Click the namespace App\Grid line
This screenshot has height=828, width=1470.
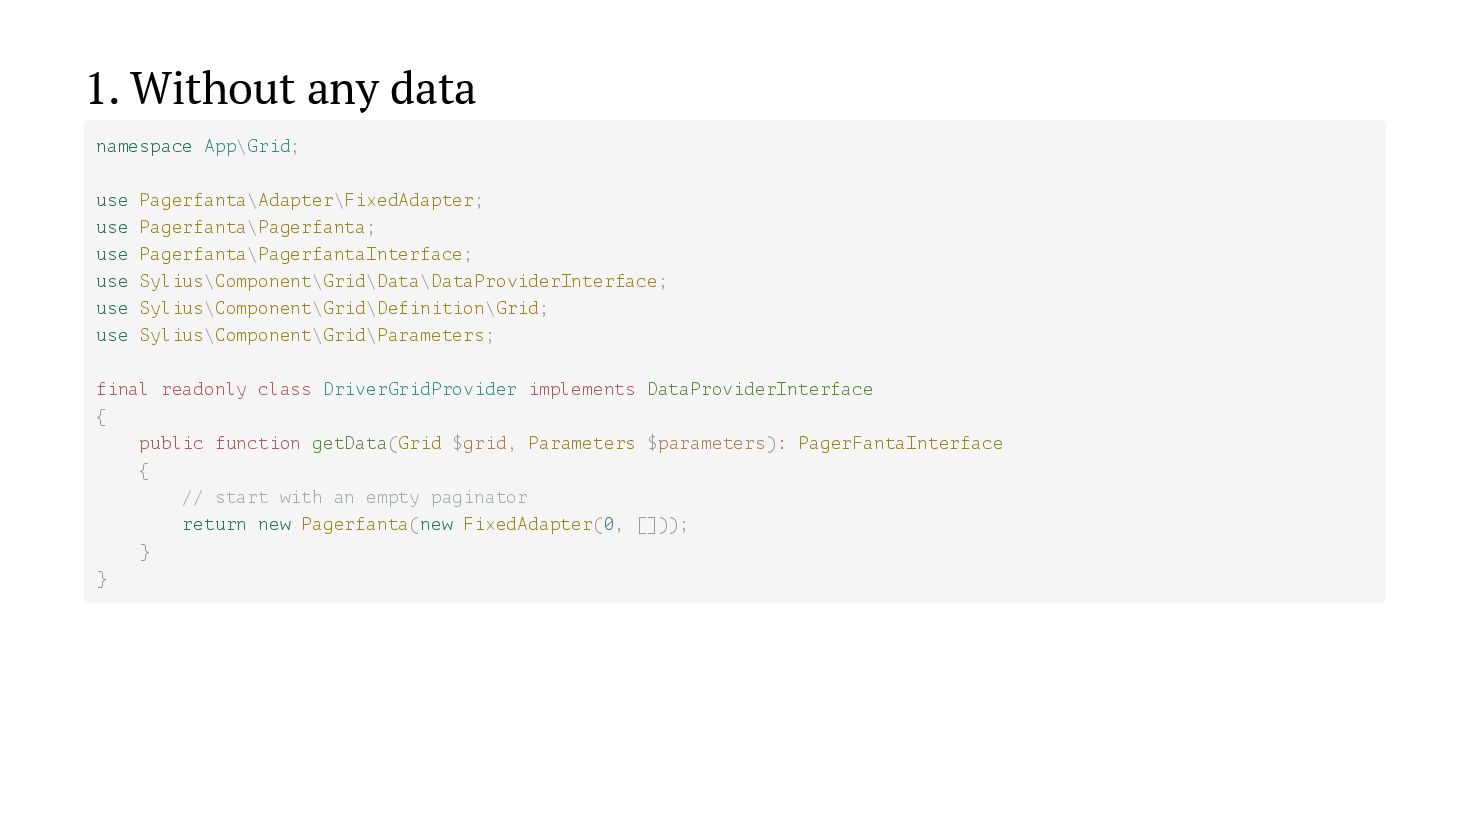[x=197, y=146]
